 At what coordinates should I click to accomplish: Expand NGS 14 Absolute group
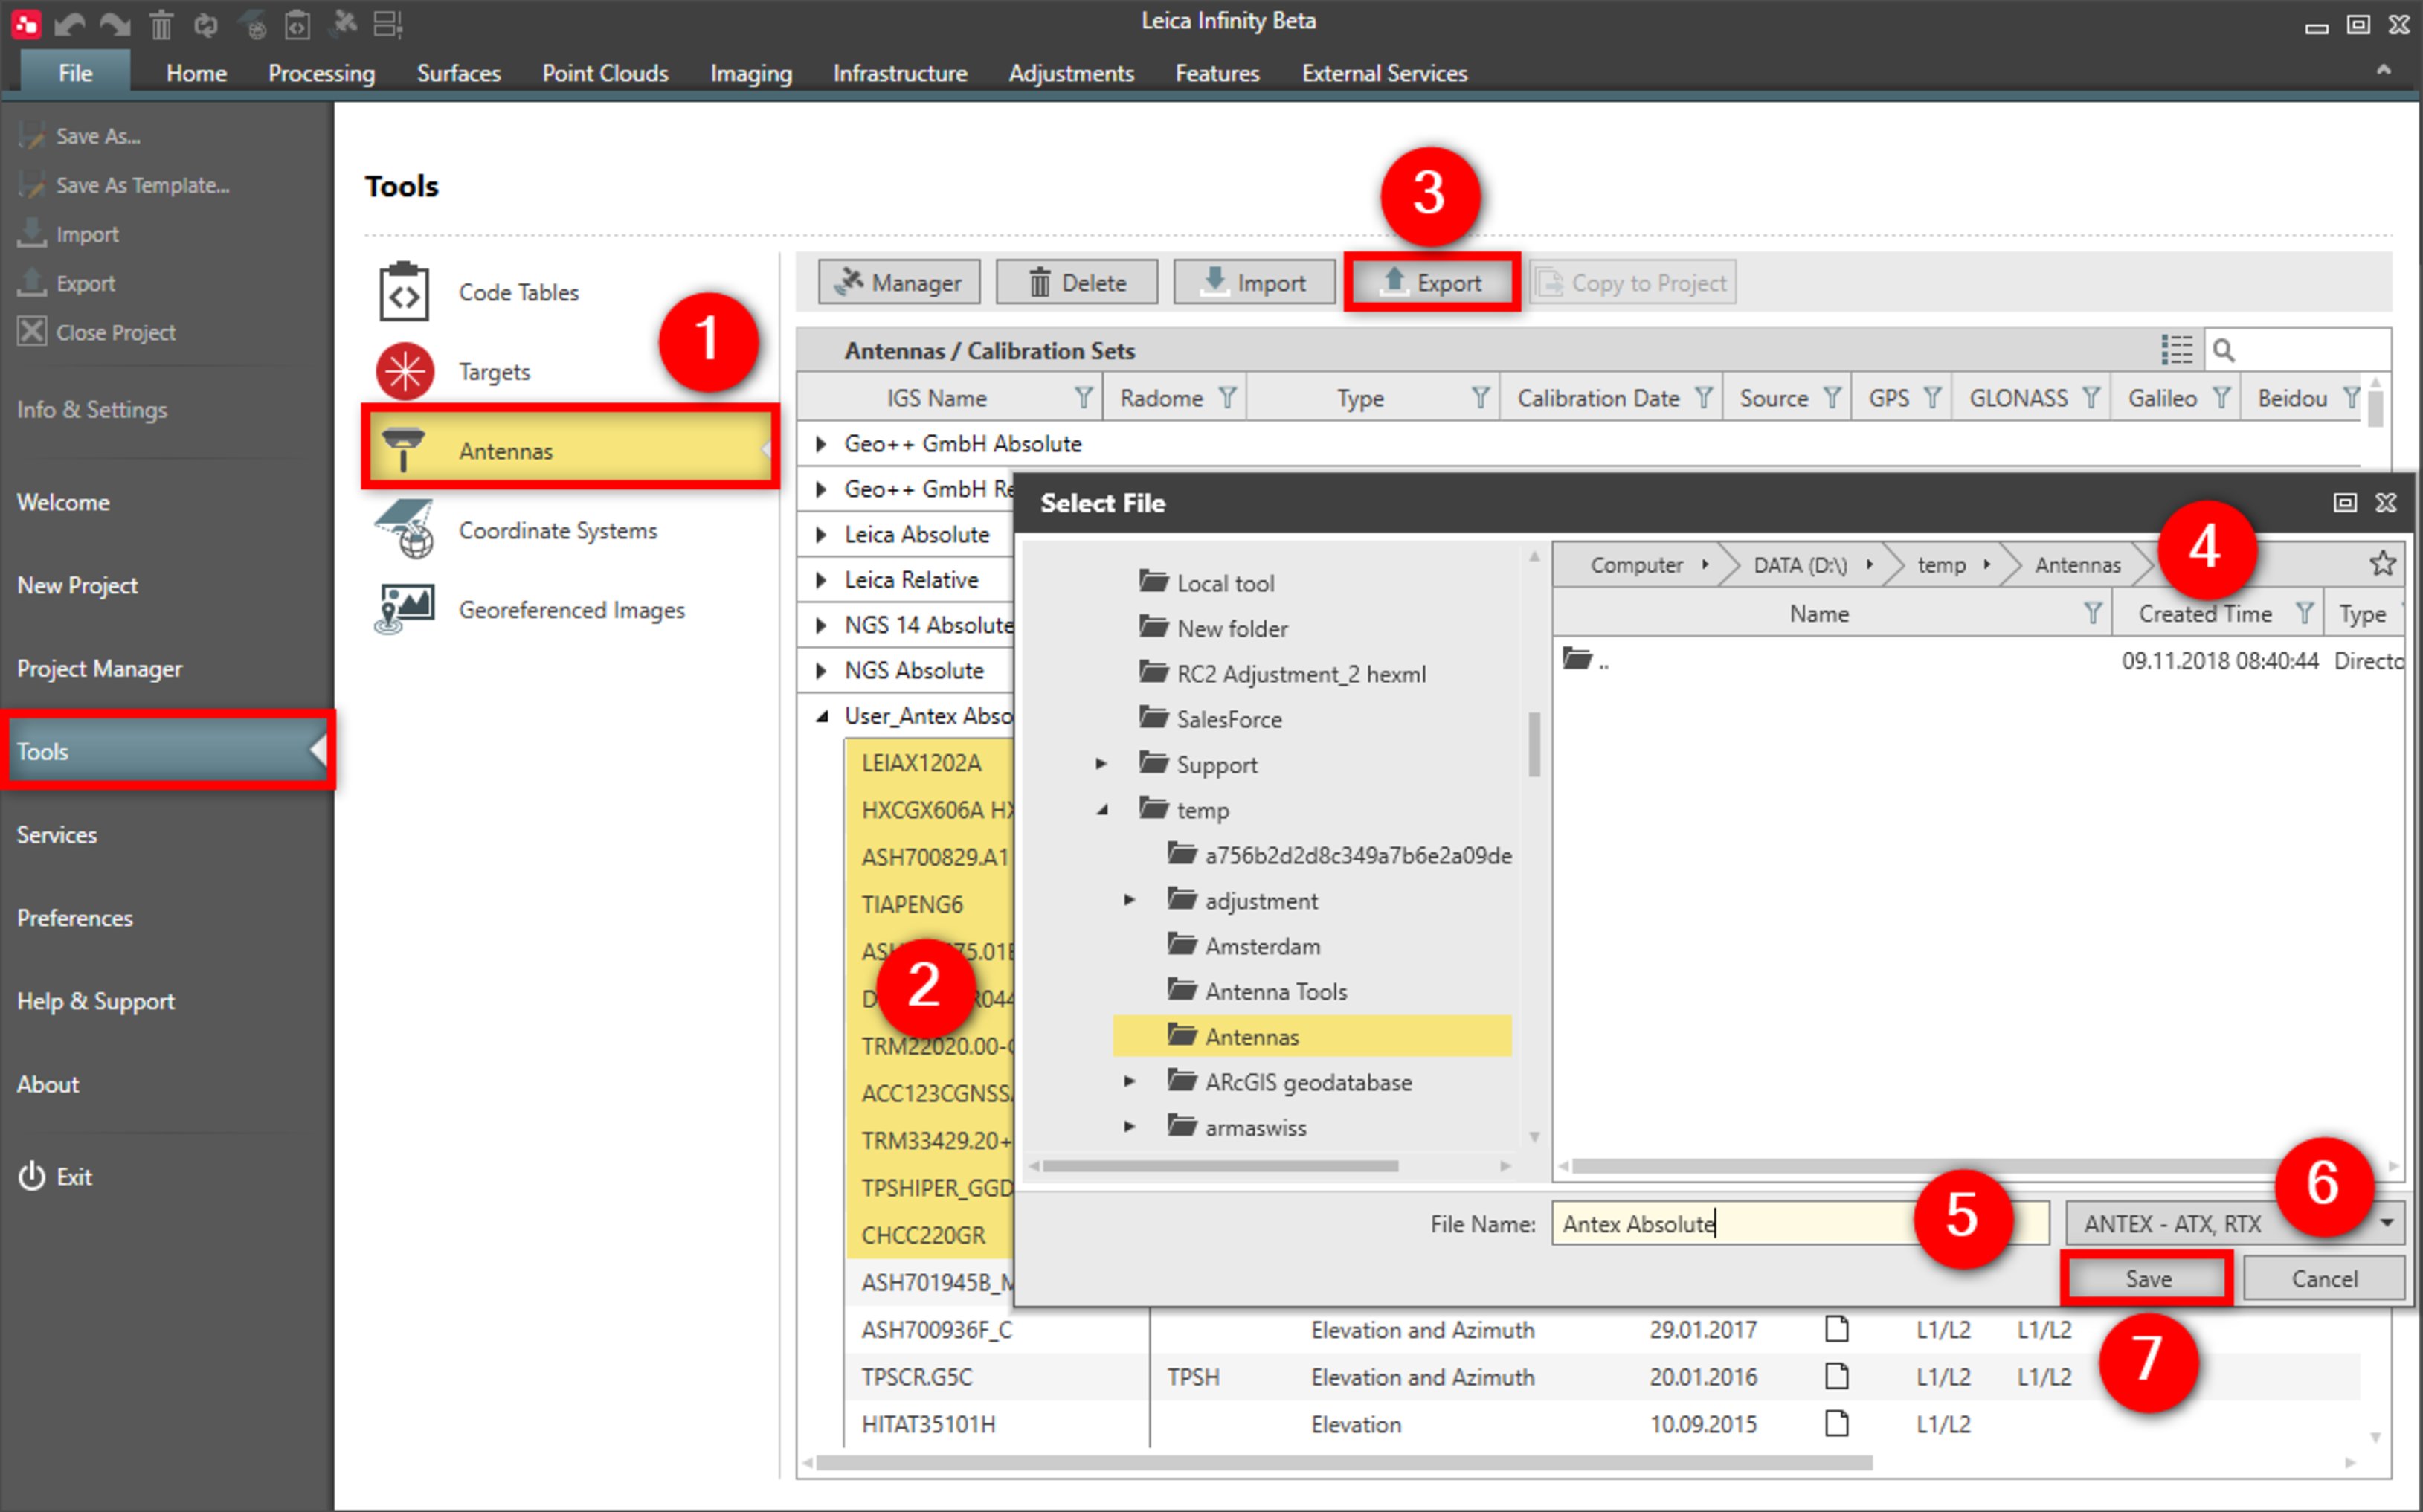click(x=821, y=625)
